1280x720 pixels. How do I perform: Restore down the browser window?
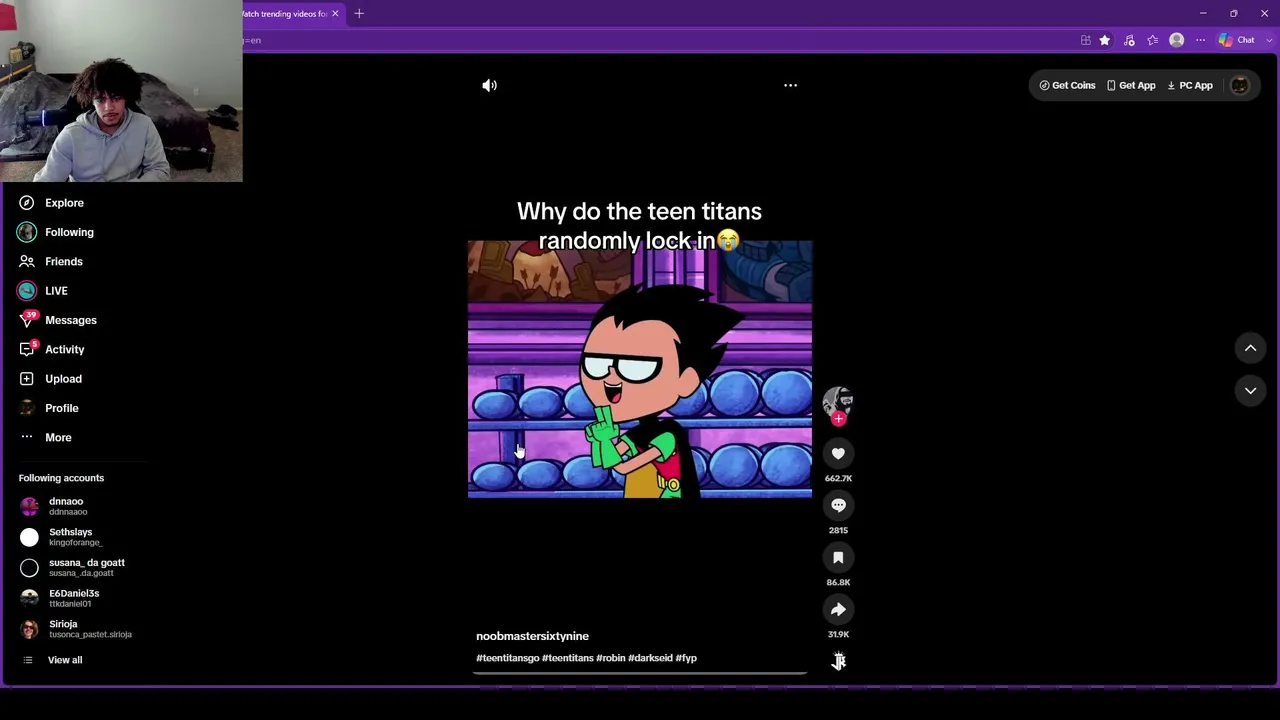(1234, 14)
